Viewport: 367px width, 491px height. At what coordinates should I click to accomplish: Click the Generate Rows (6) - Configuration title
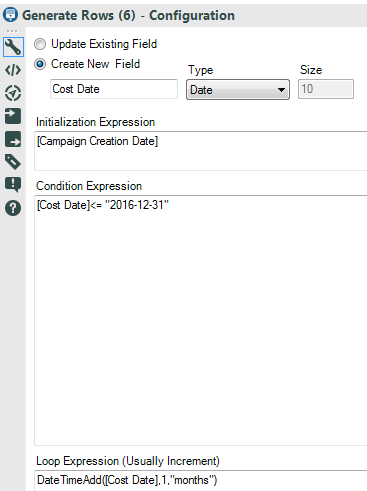(x=128, y=15)
